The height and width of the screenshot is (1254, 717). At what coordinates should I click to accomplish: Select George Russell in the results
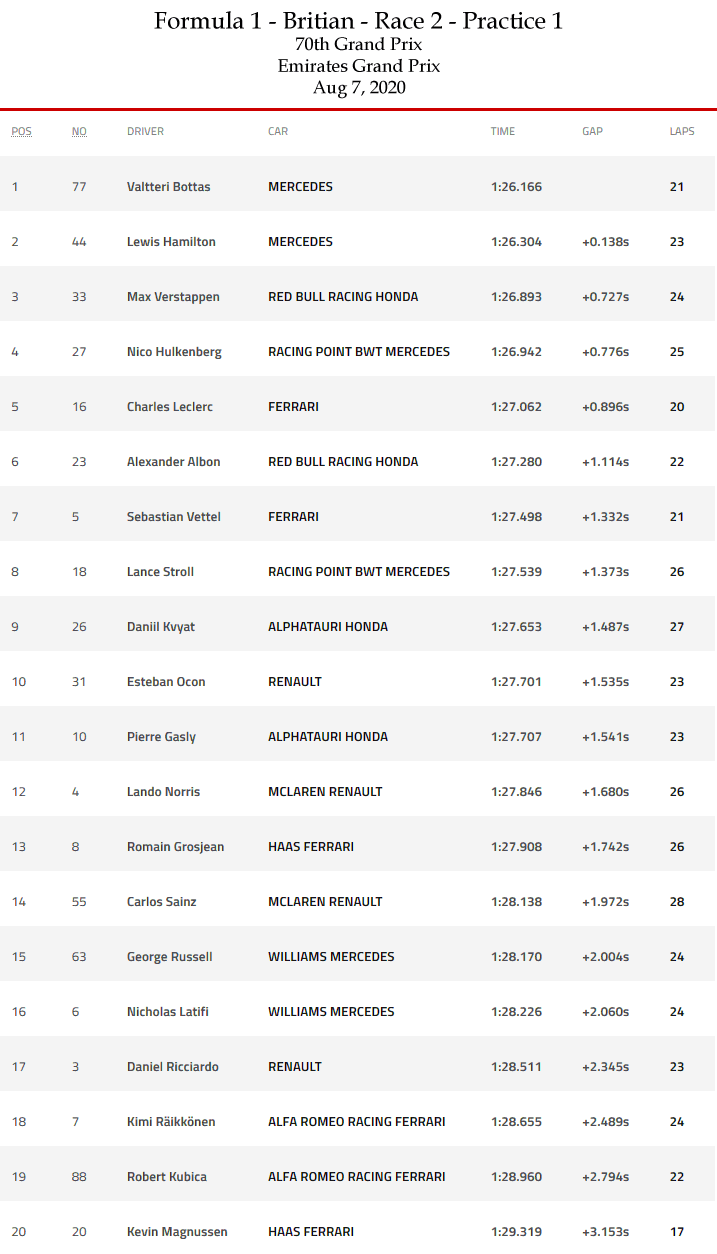pos(169,957)
